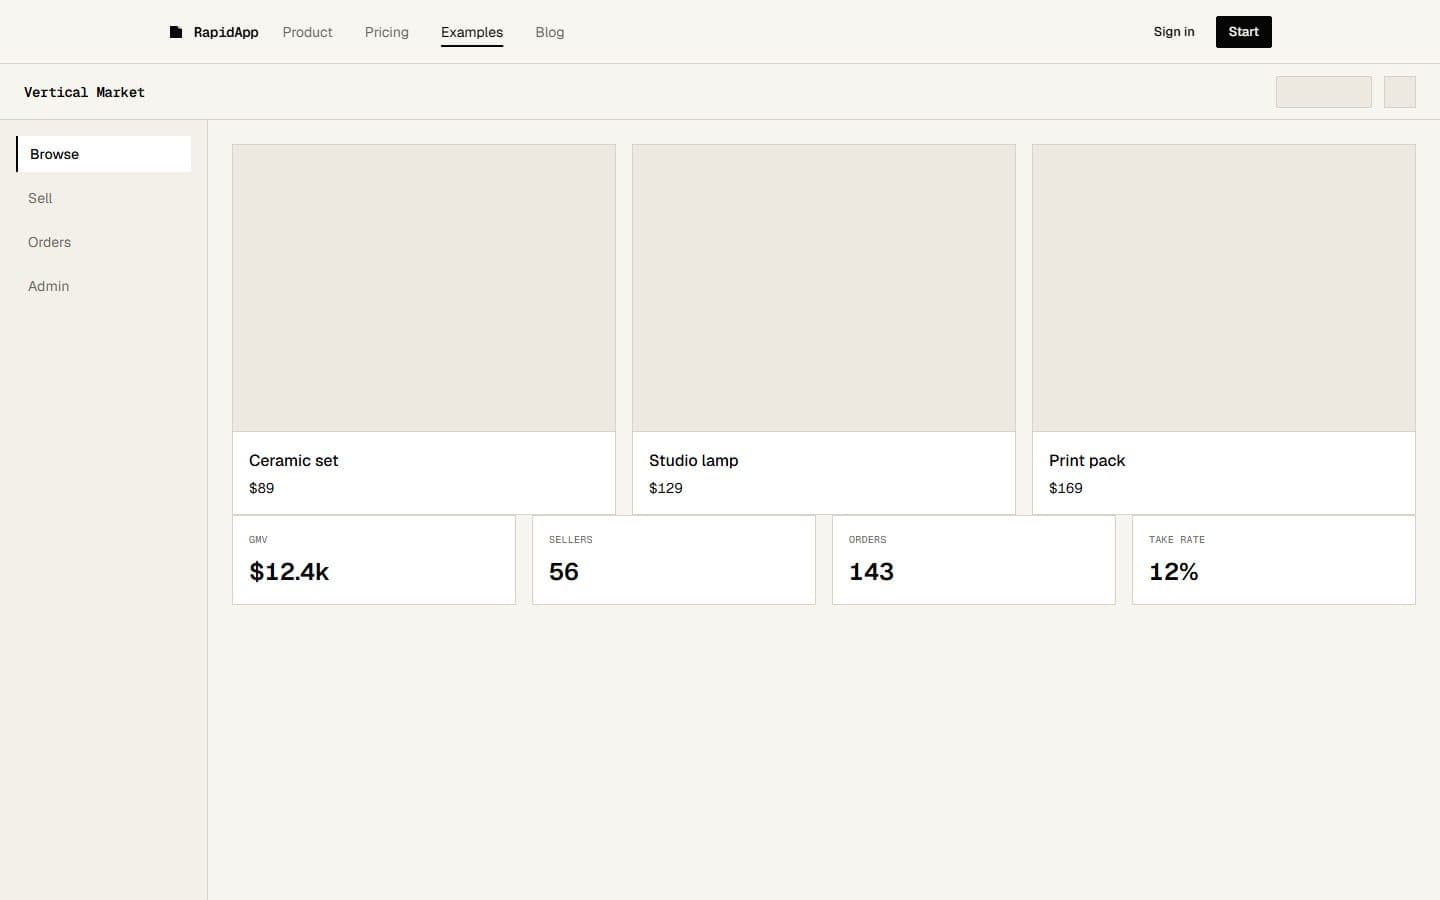1440x900 pixels.
Task: Click the GMV value $12.4k
Action: tap(289, 572)
